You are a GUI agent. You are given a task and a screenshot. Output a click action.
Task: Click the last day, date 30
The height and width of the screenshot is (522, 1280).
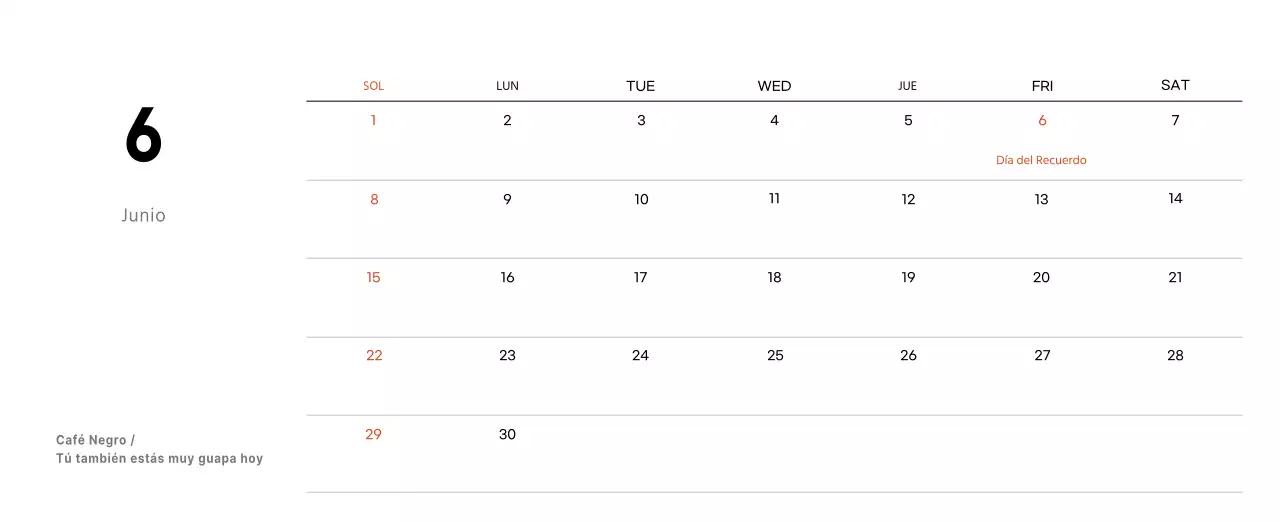[507, 434]
